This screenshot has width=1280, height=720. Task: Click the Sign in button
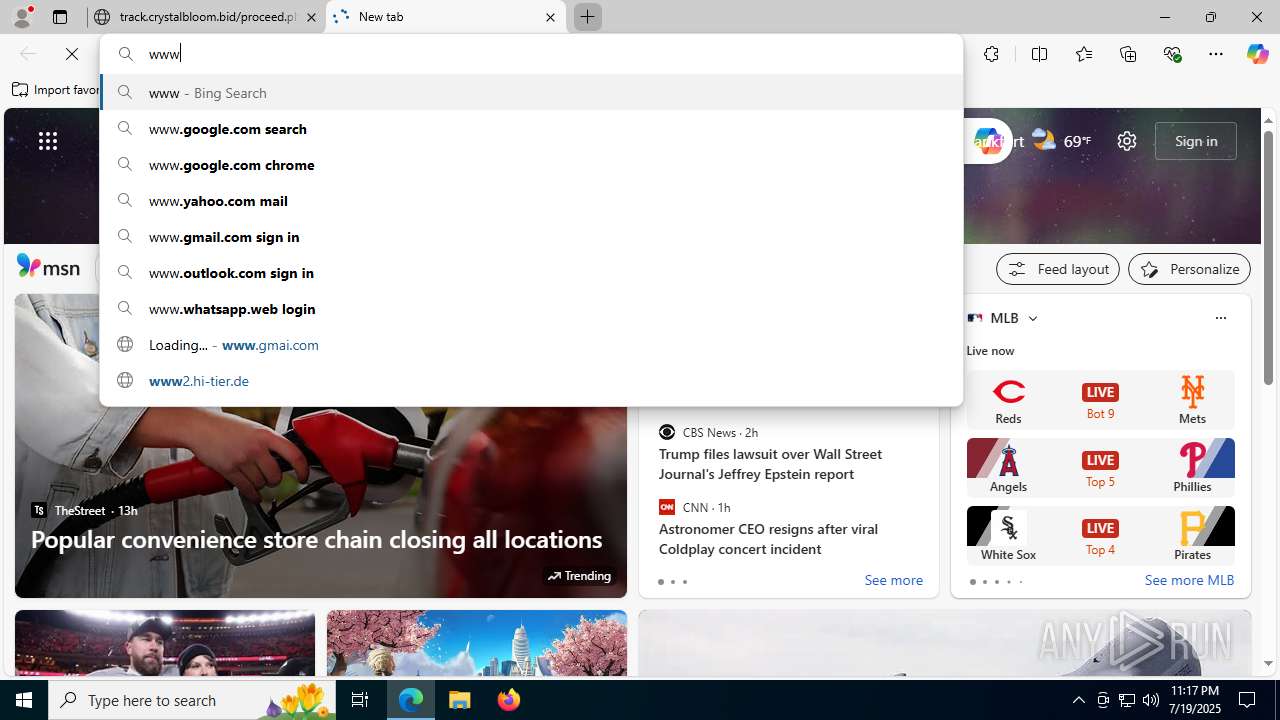point(1196,141)
